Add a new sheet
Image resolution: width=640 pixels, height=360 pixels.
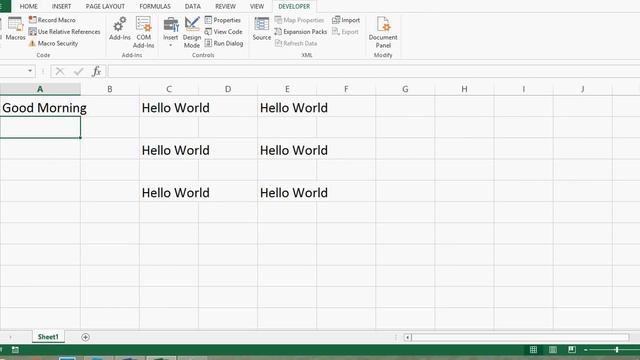(x=85, y=337)
